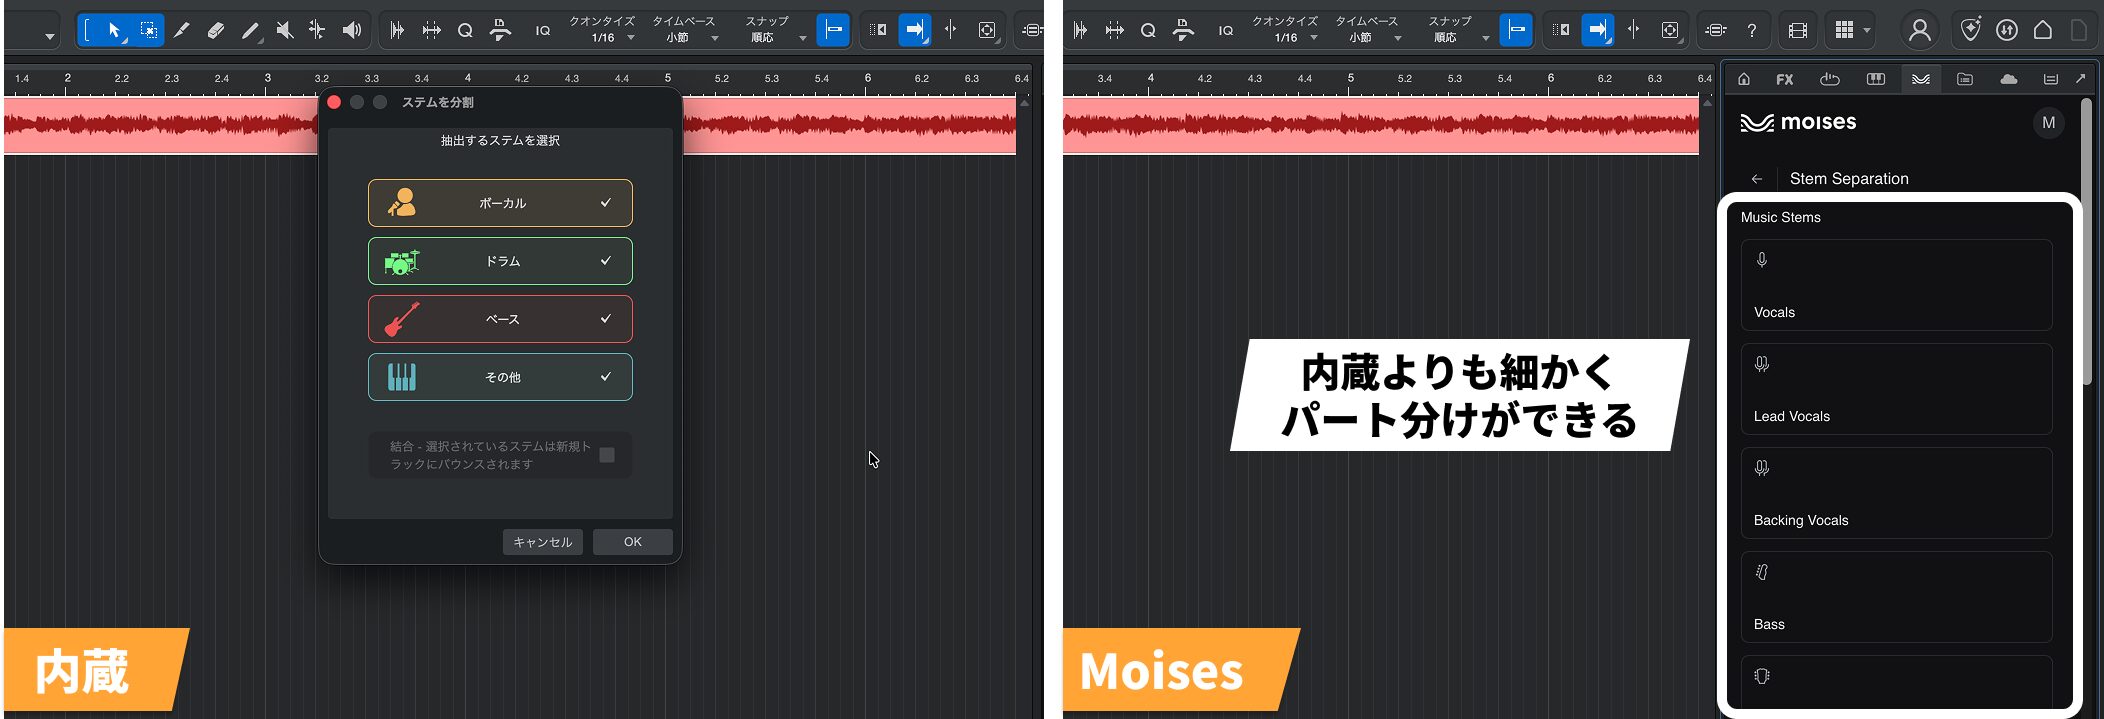Open the dropdown arrow at far-left toolbar edge
The height and width of the screenshot is (719, 2104).
(49, 37)
